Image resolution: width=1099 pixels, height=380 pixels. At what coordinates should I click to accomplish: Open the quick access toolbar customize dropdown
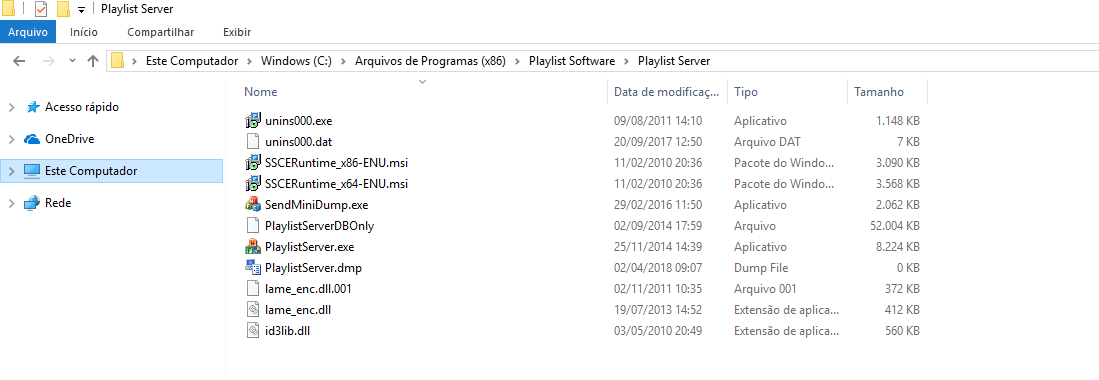coord(81,10)
